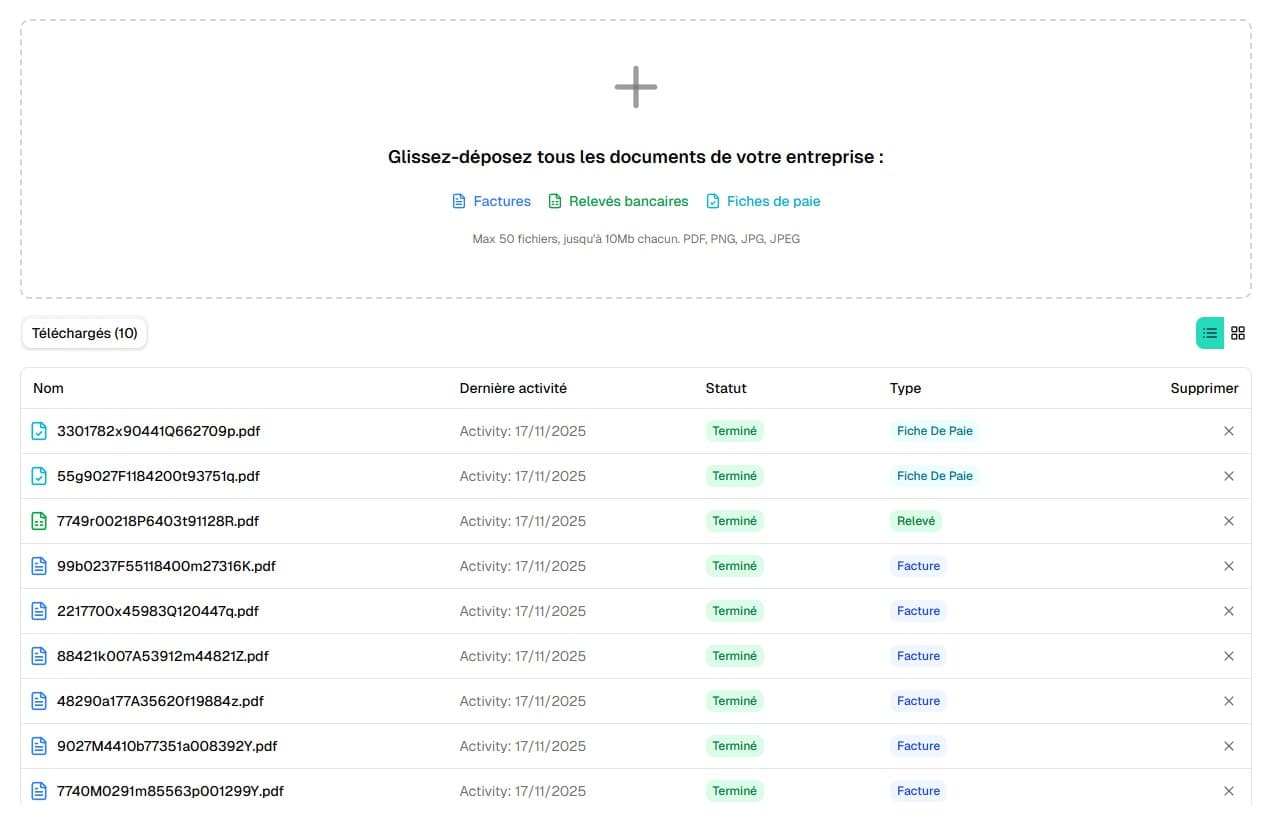Click the Fiche De Paie badge on first row
This screenshot has width=1274, height=831.
(935, 431)
